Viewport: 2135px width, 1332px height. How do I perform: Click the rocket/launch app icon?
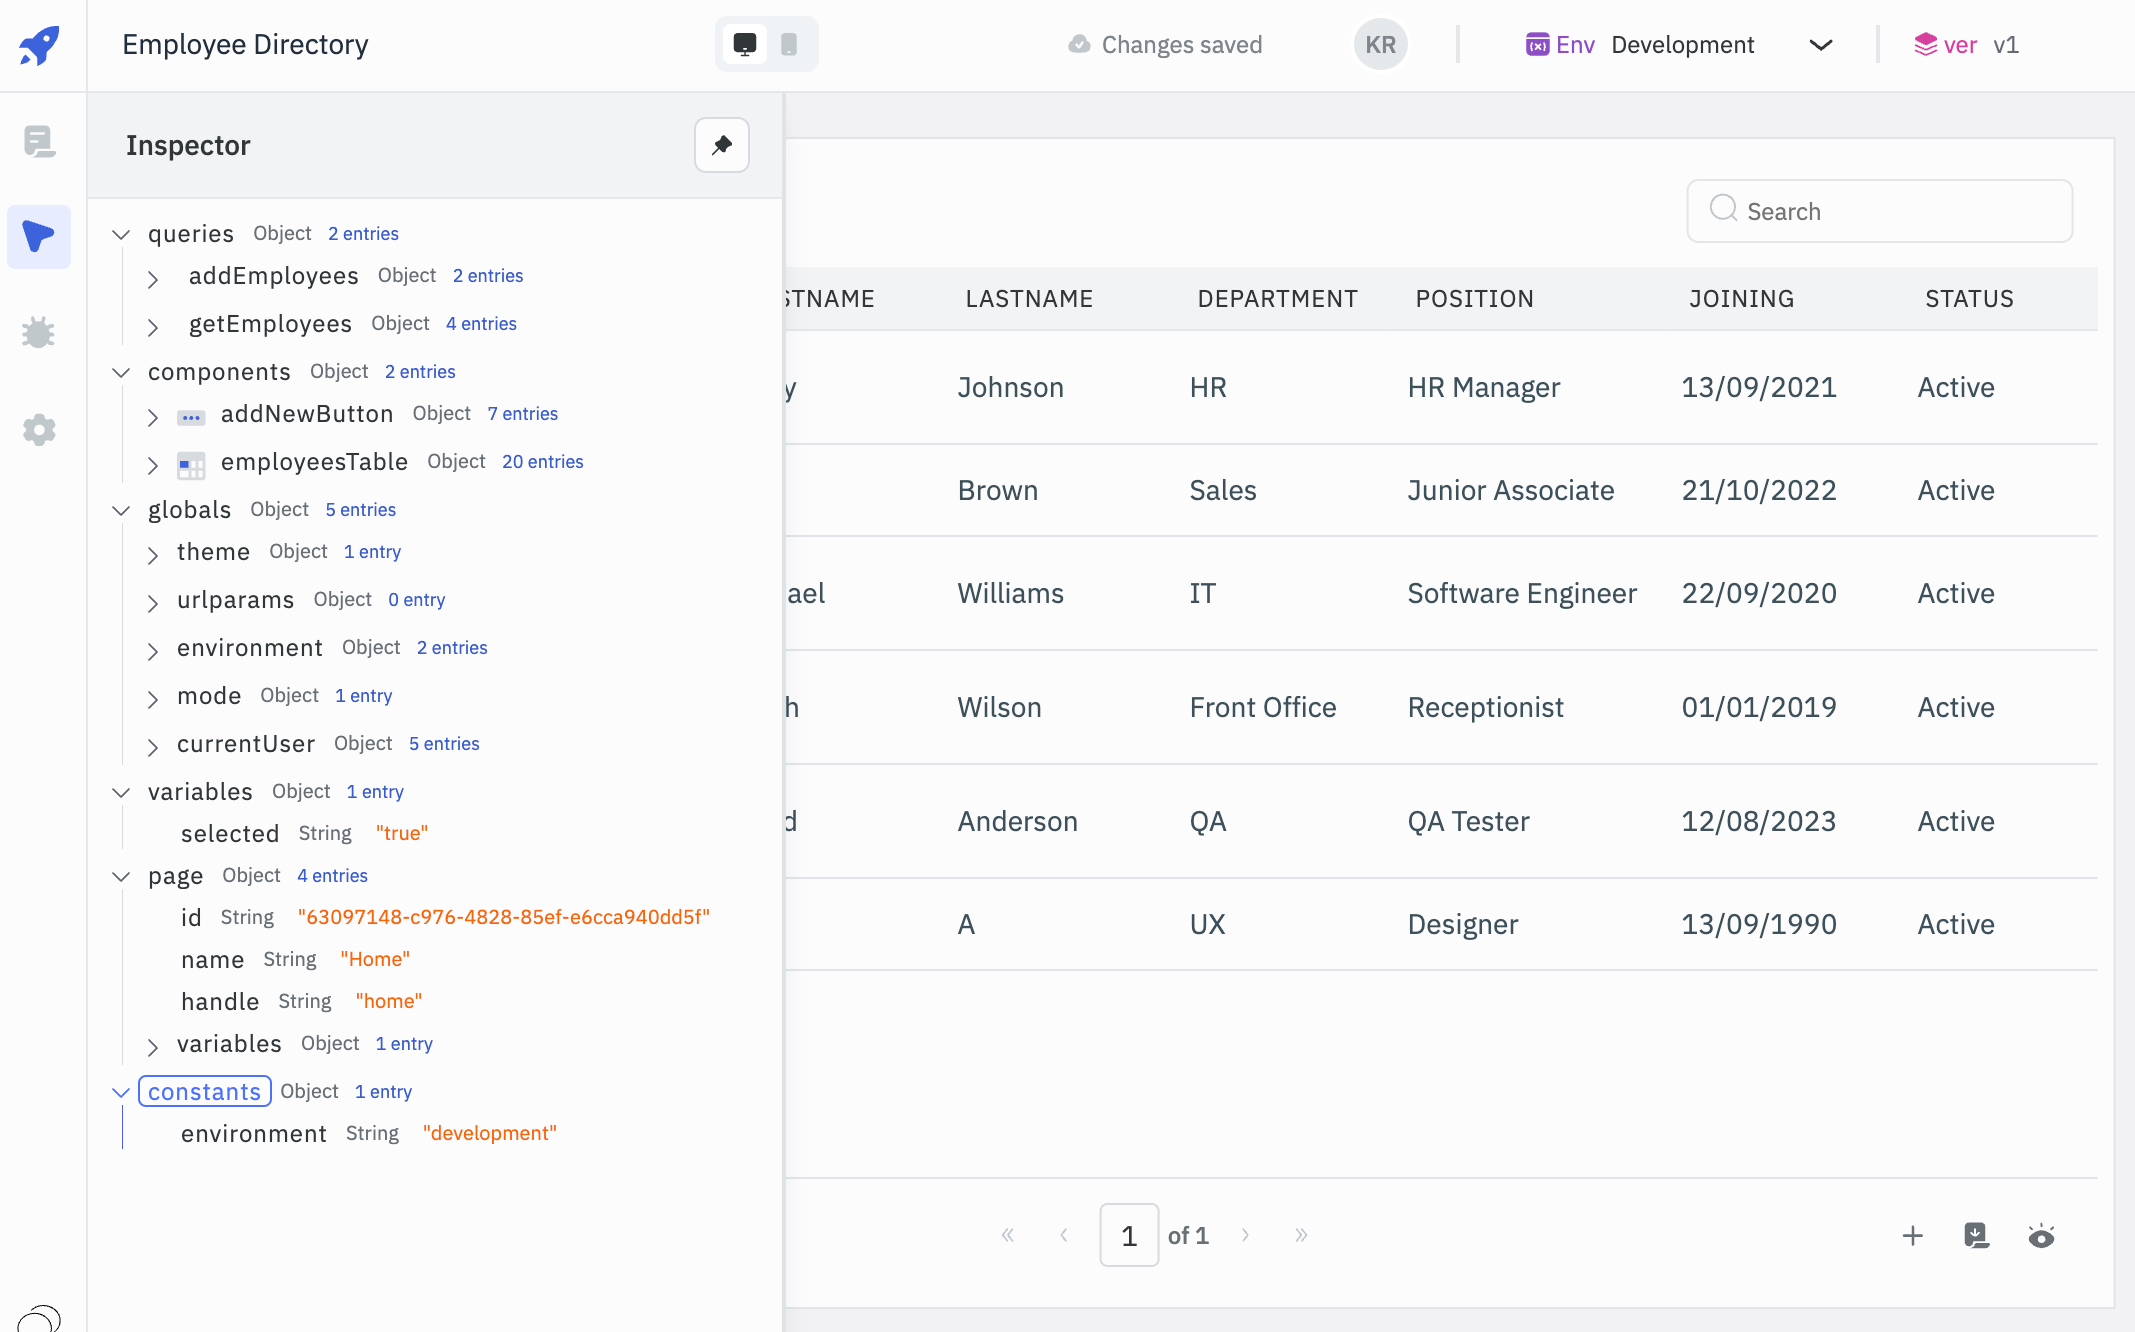click(x=41, y=41)
